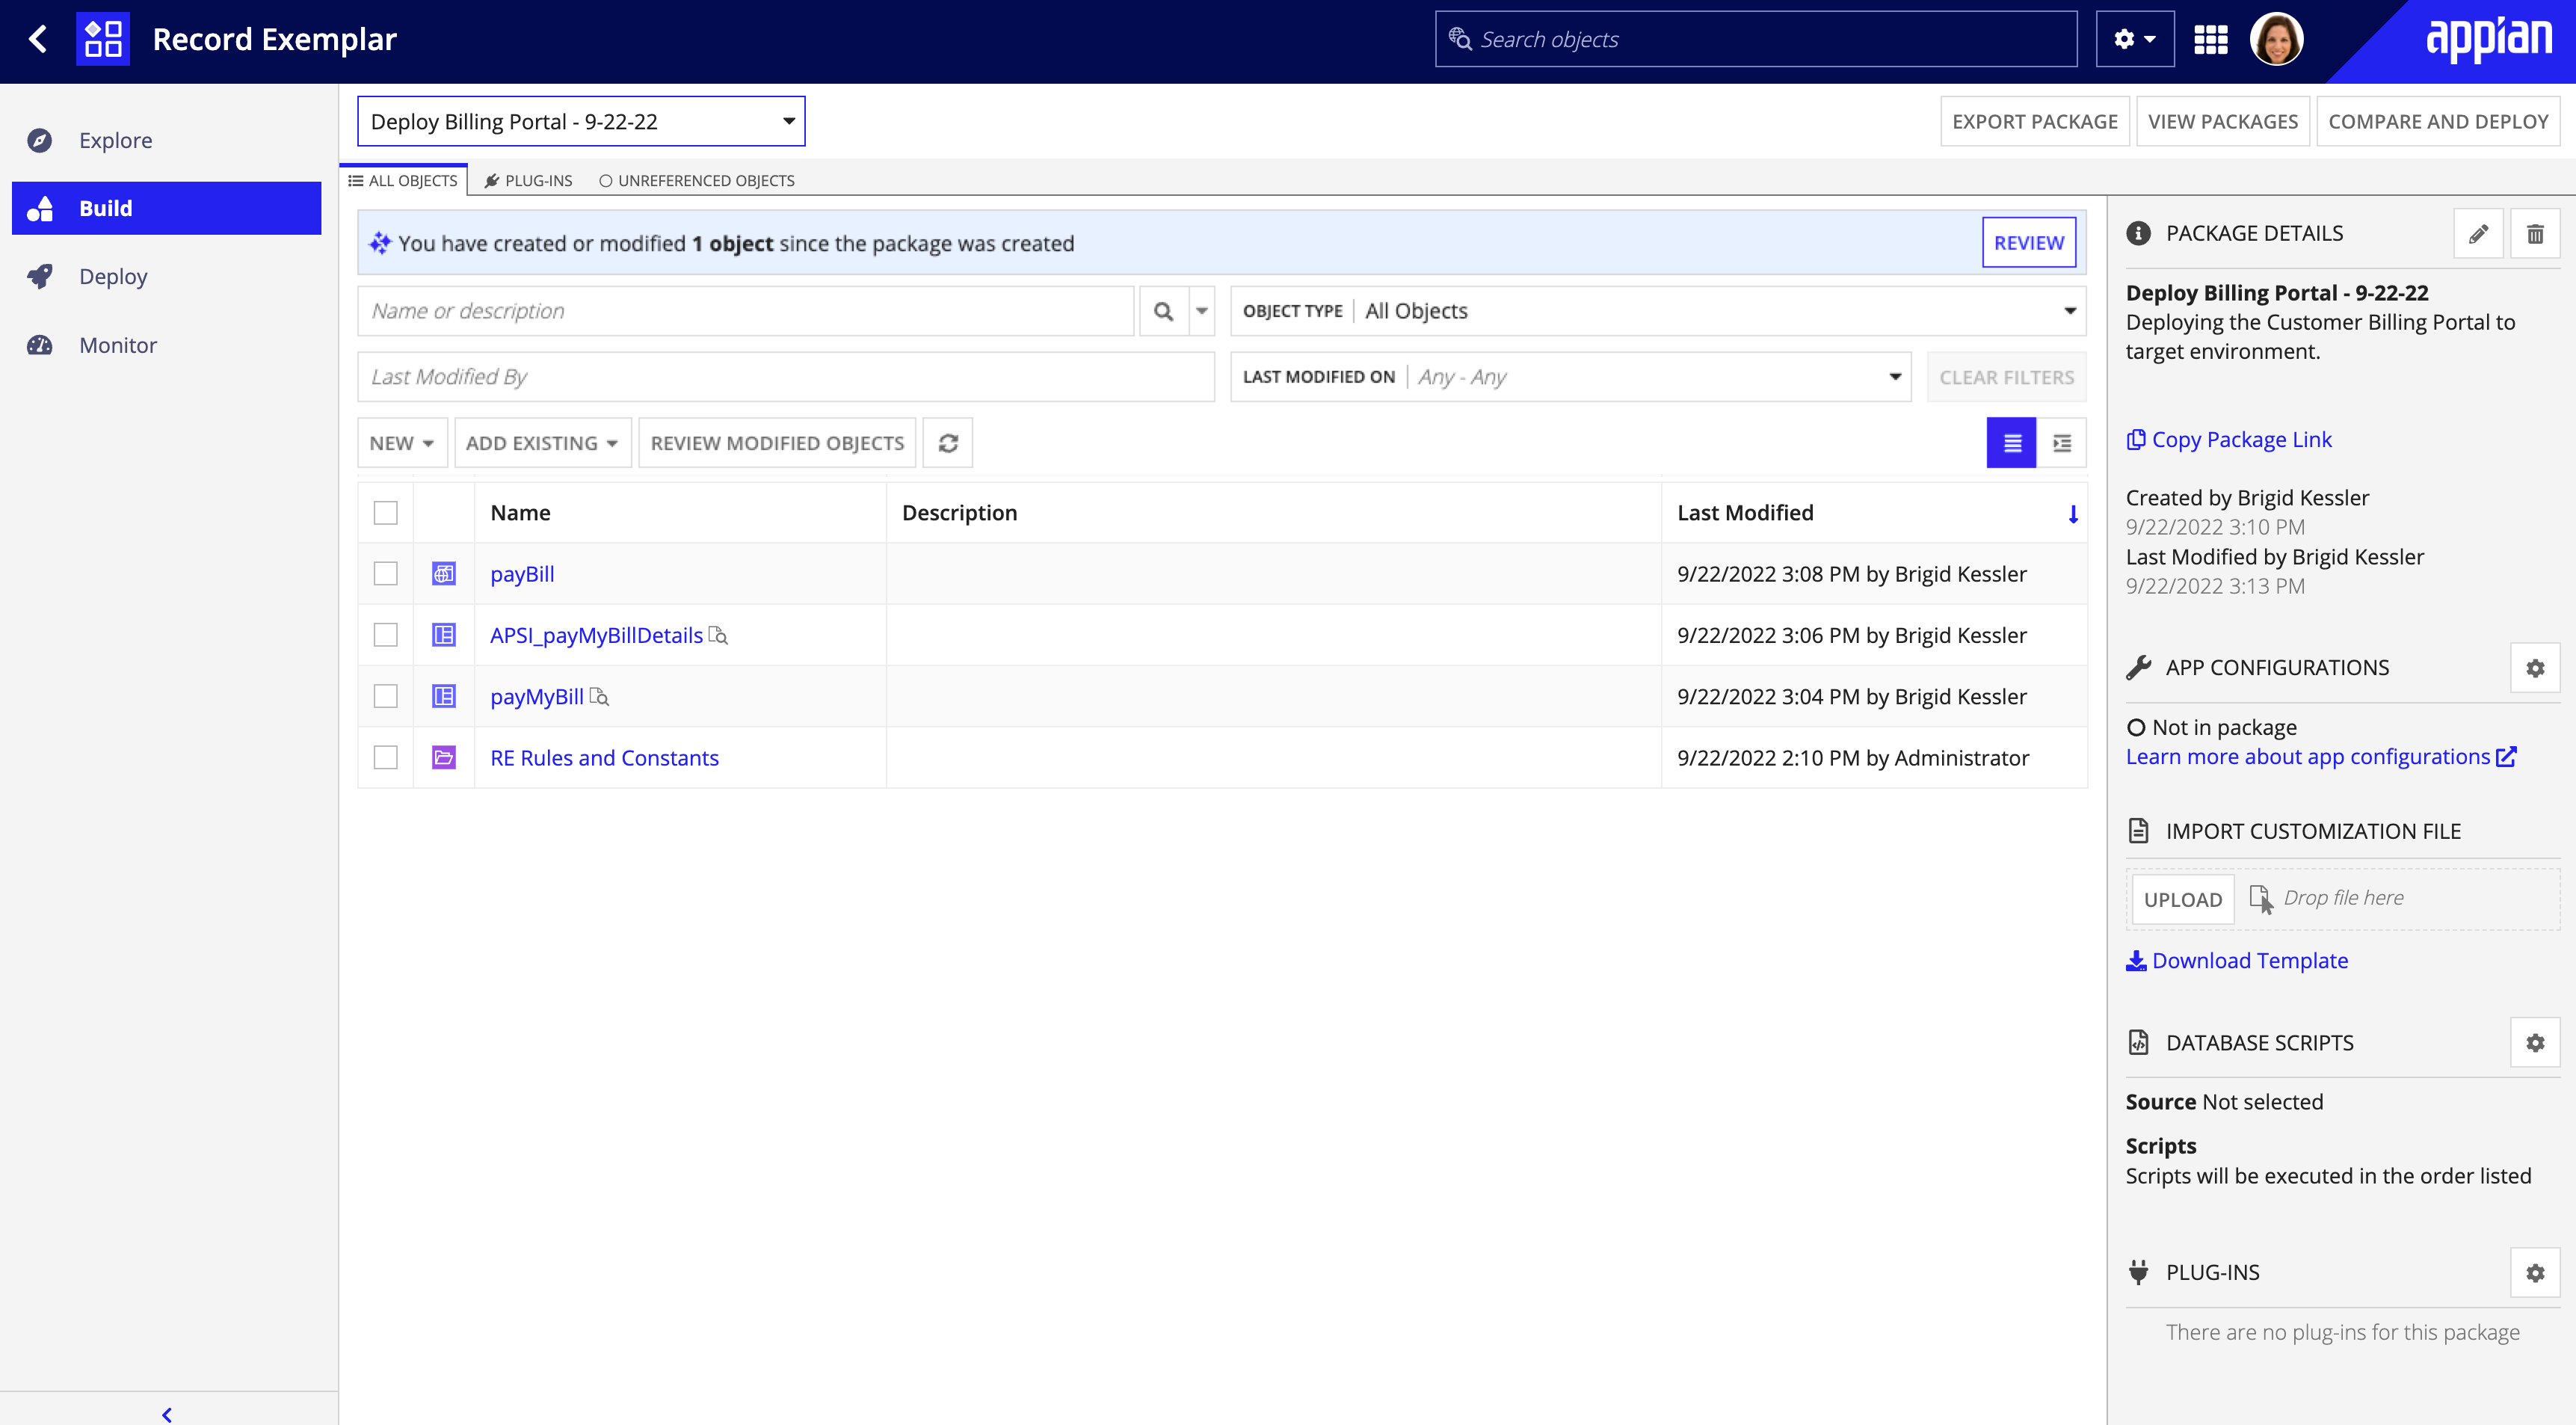The image size is (2576, 1425).
Task: Click the payMyBill interface icon
Action: coord(444,696)
